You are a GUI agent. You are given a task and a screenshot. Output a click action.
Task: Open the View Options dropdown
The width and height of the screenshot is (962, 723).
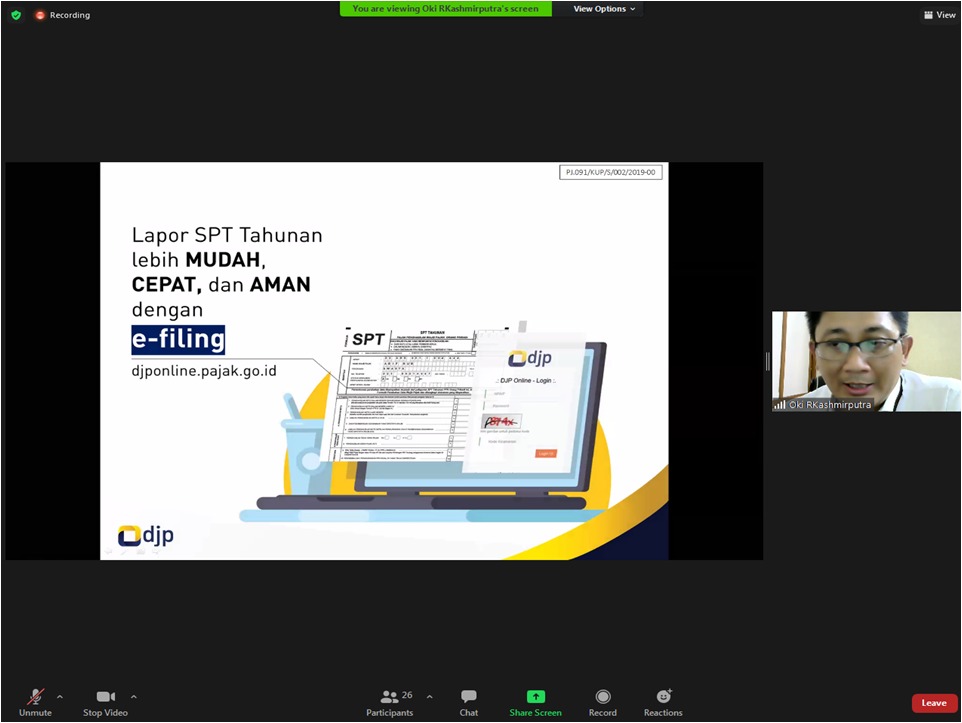pos(605,9)
